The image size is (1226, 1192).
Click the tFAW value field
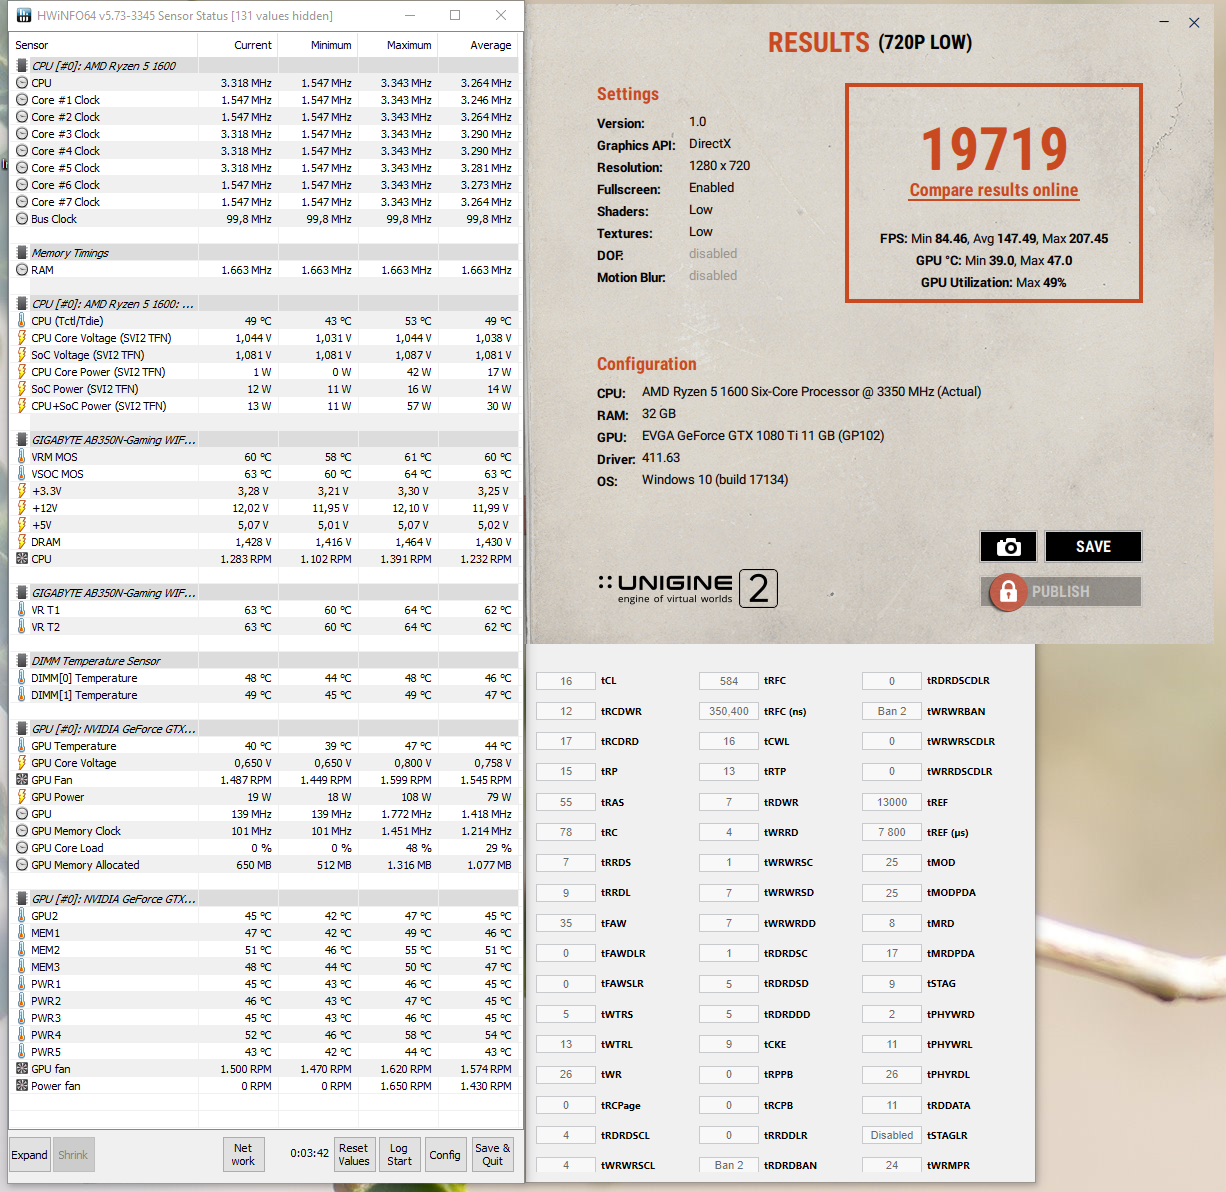click(566, 923)
